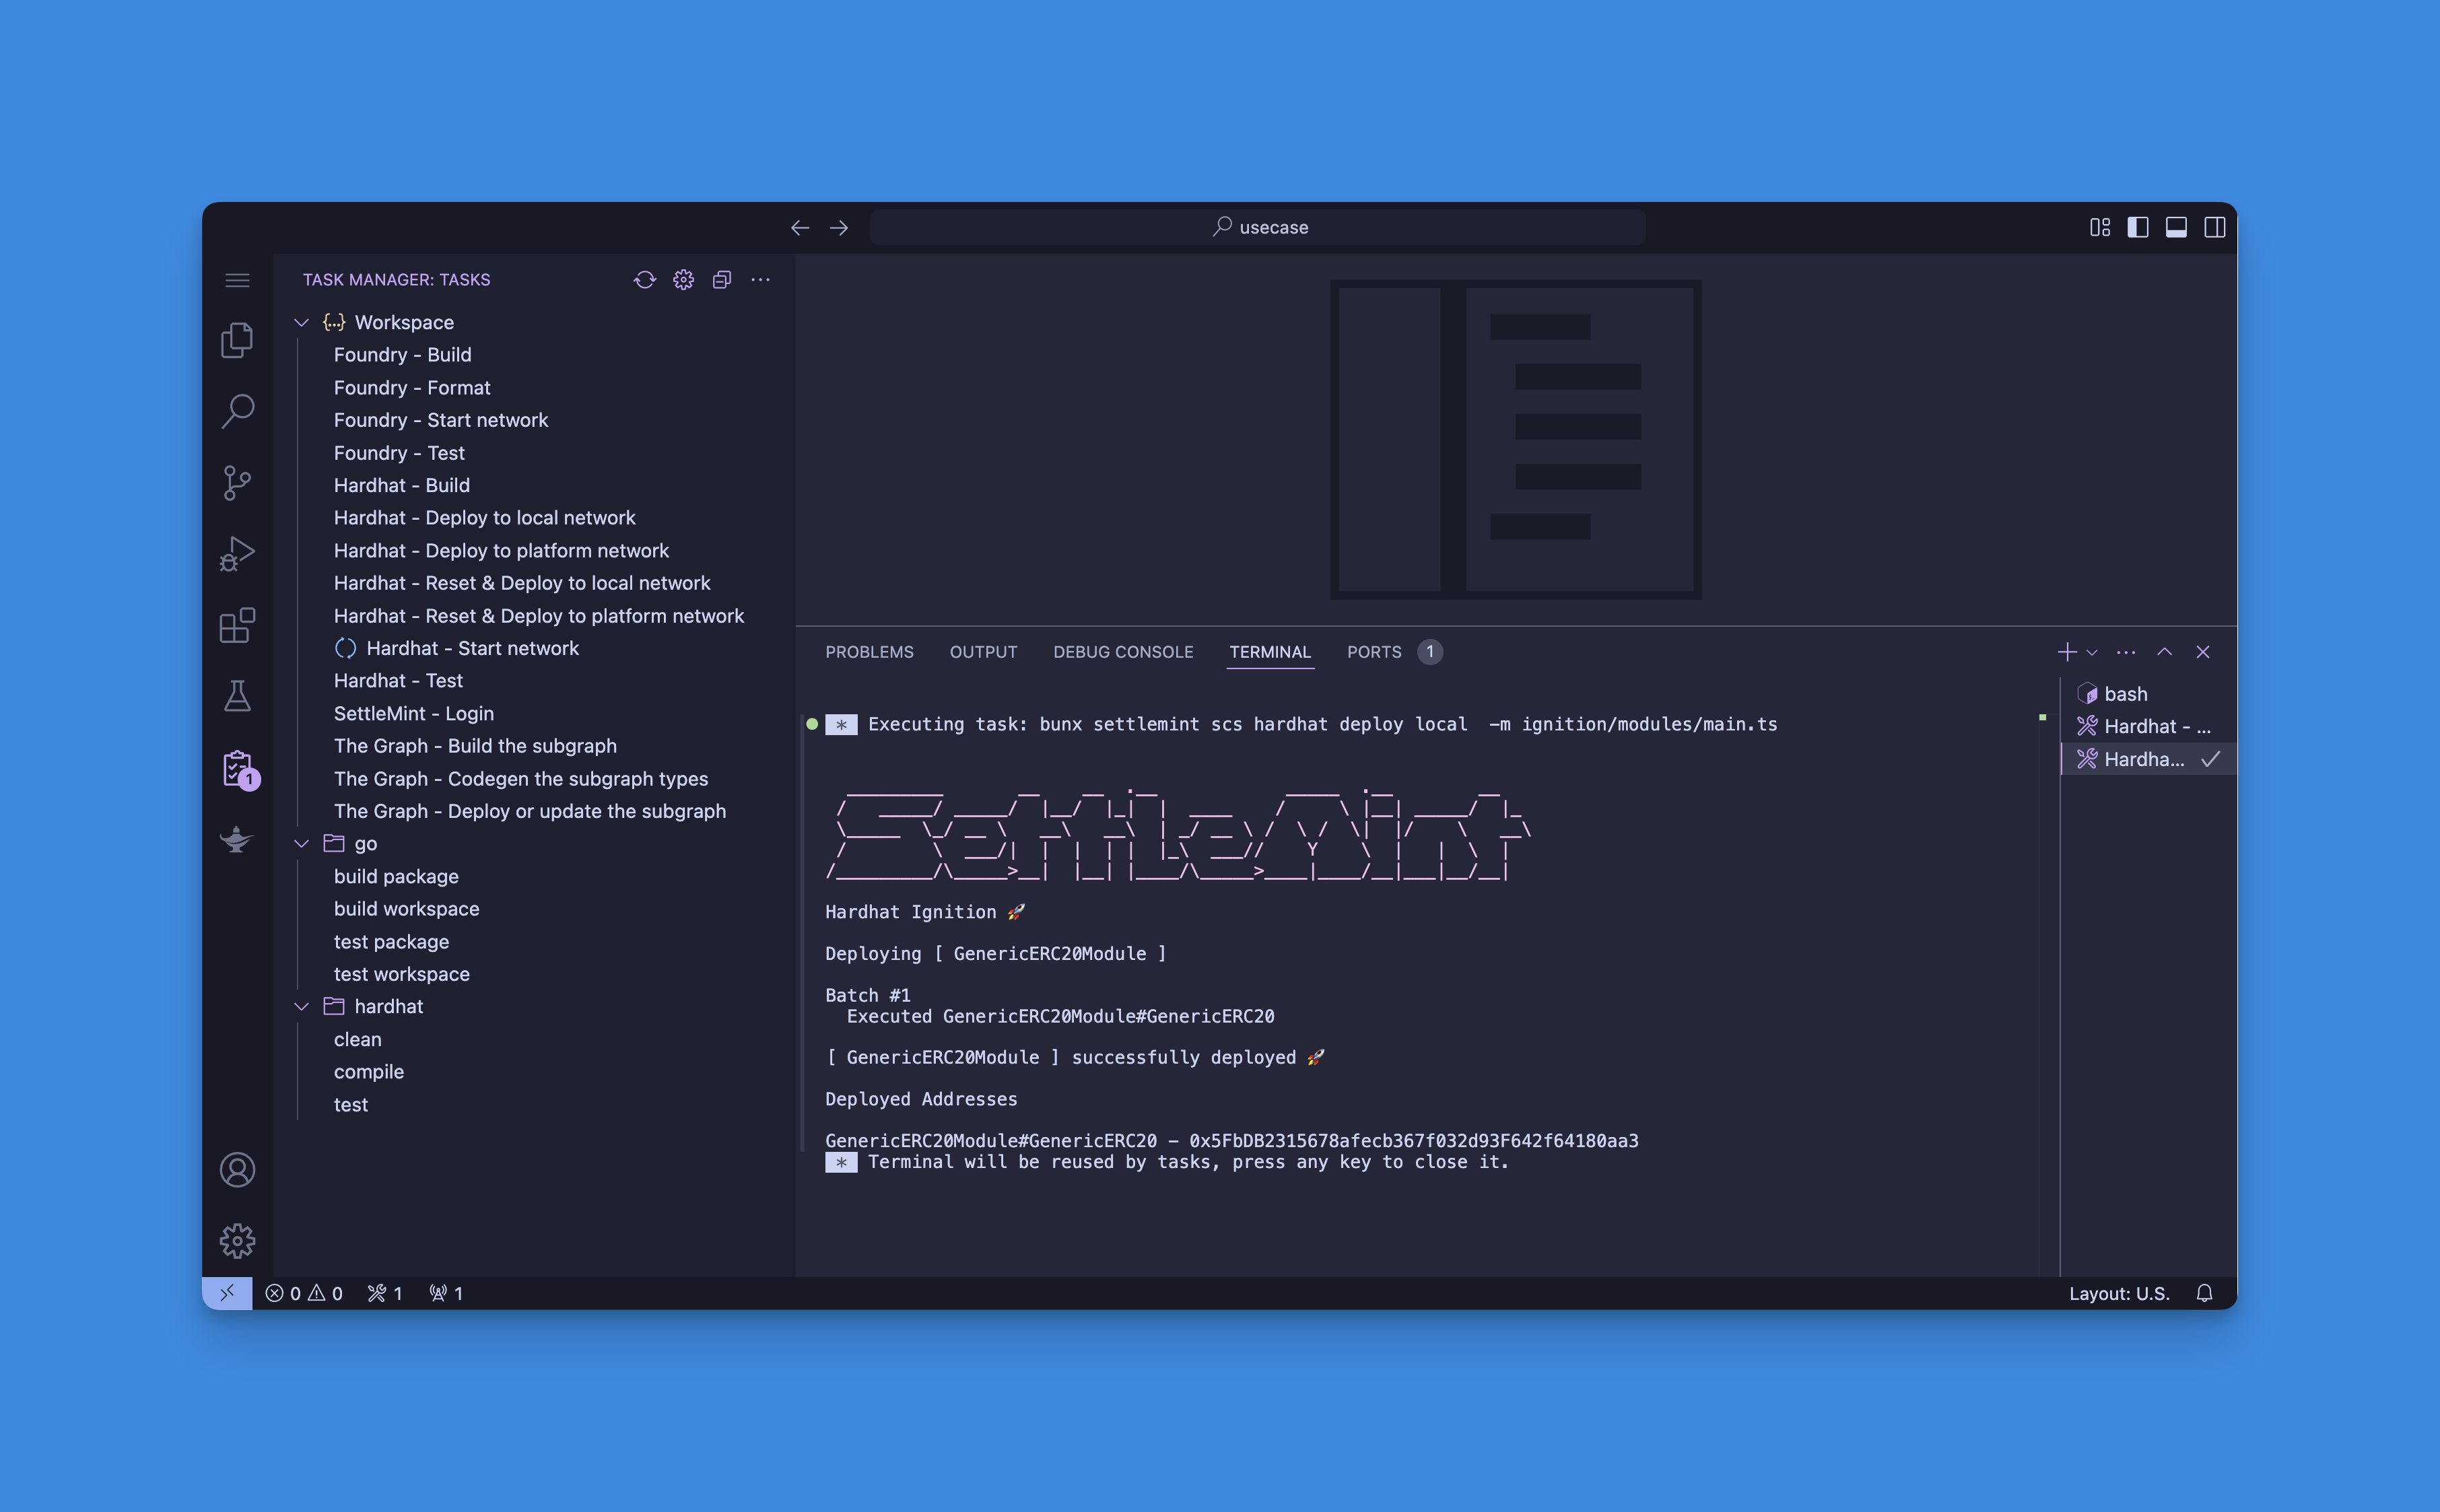
Task: Run Hardhat - Deploy to local network
Action: [x=484, y=518]
